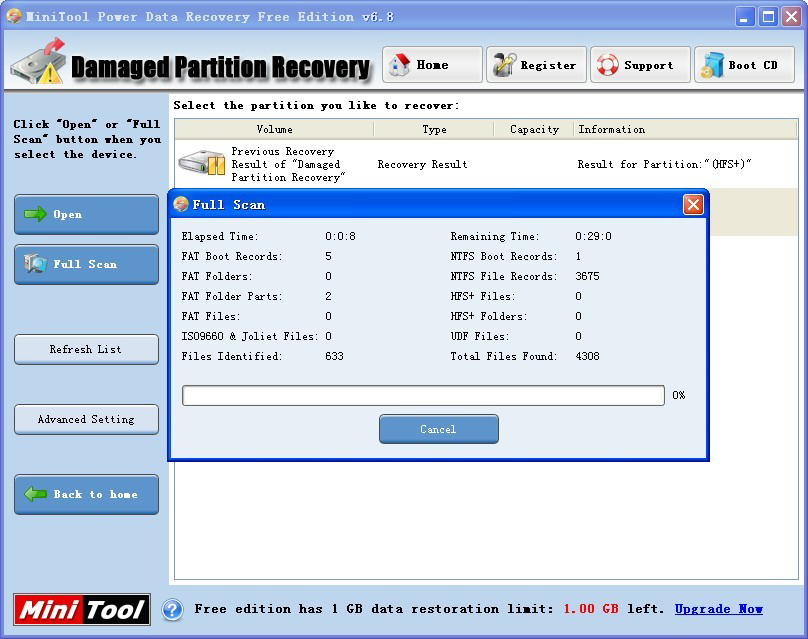Close the Full Scan dialog

point(693,204)
